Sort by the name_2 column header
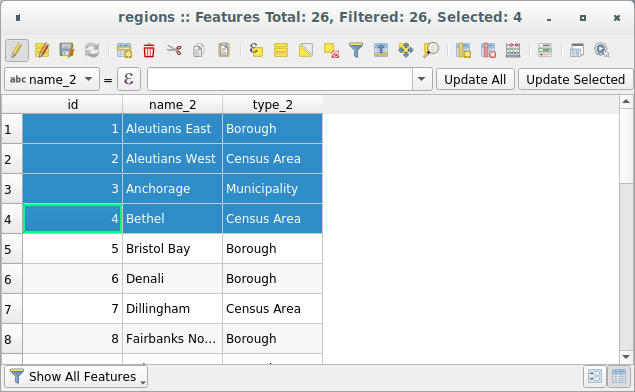Image resolution: width=635 pixels, height=392 pixels. click(173, 104)
